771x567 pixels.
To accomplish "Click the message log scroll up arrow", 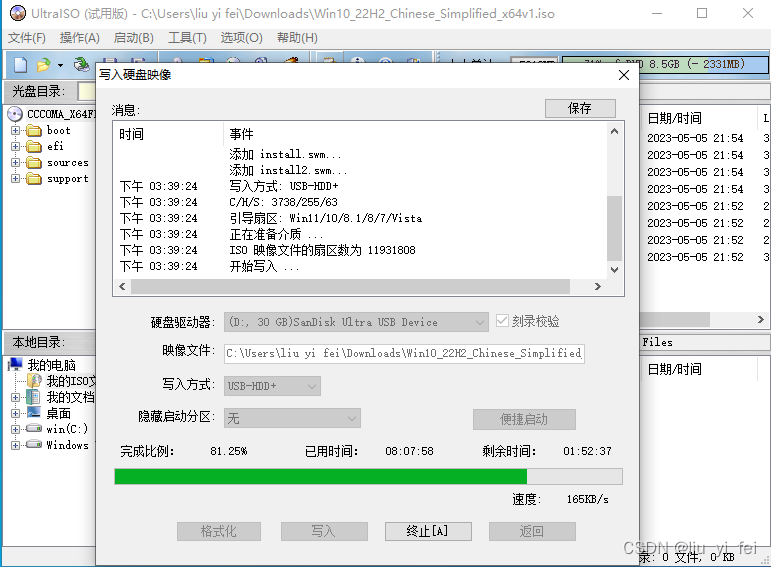I will pos(614,131).
